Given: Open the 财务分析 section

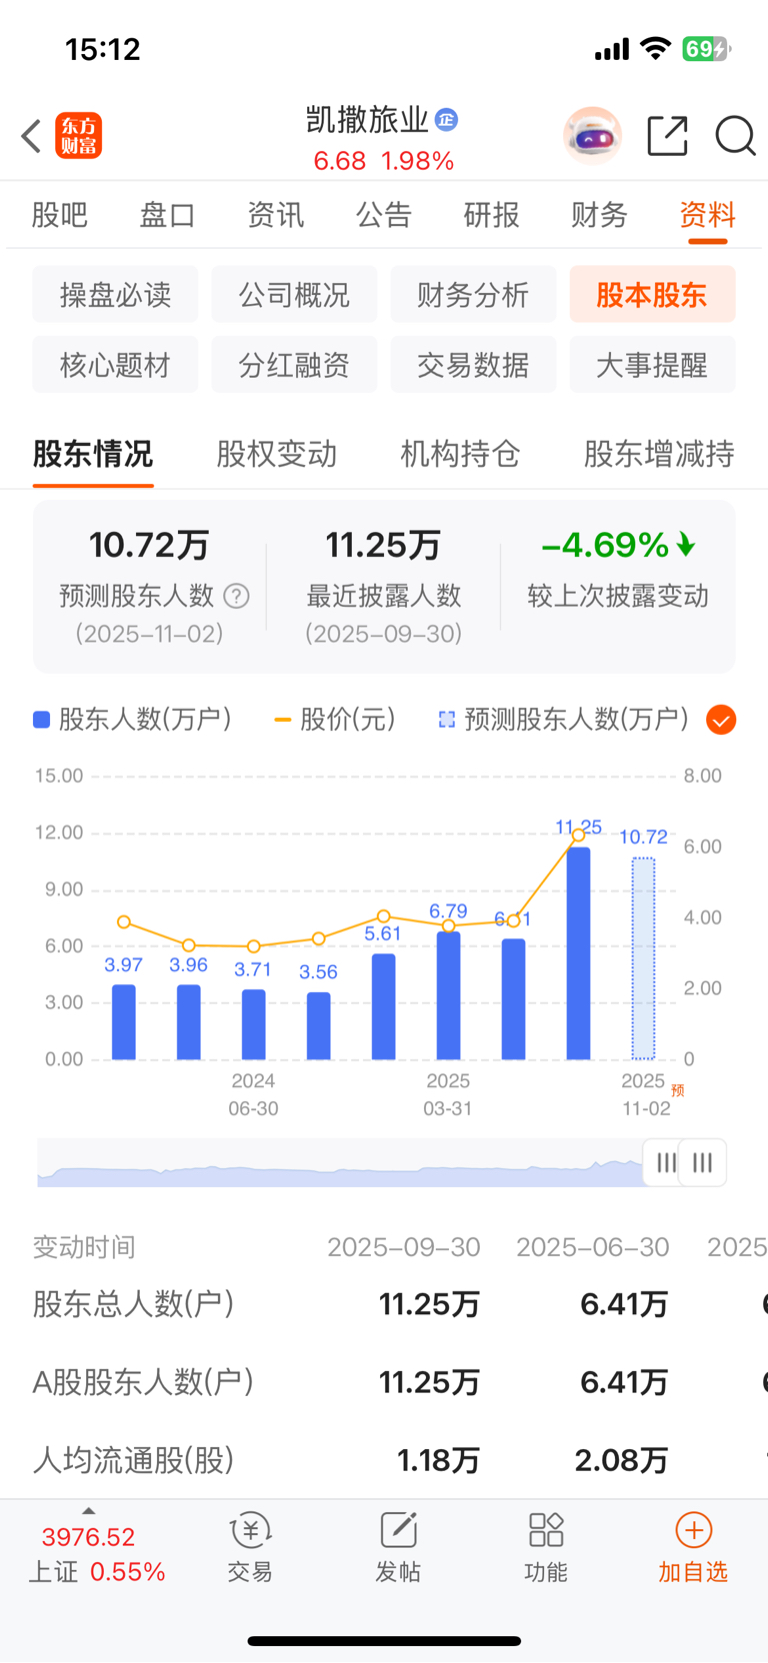Looking at the screenshot, I should (473, 294).
